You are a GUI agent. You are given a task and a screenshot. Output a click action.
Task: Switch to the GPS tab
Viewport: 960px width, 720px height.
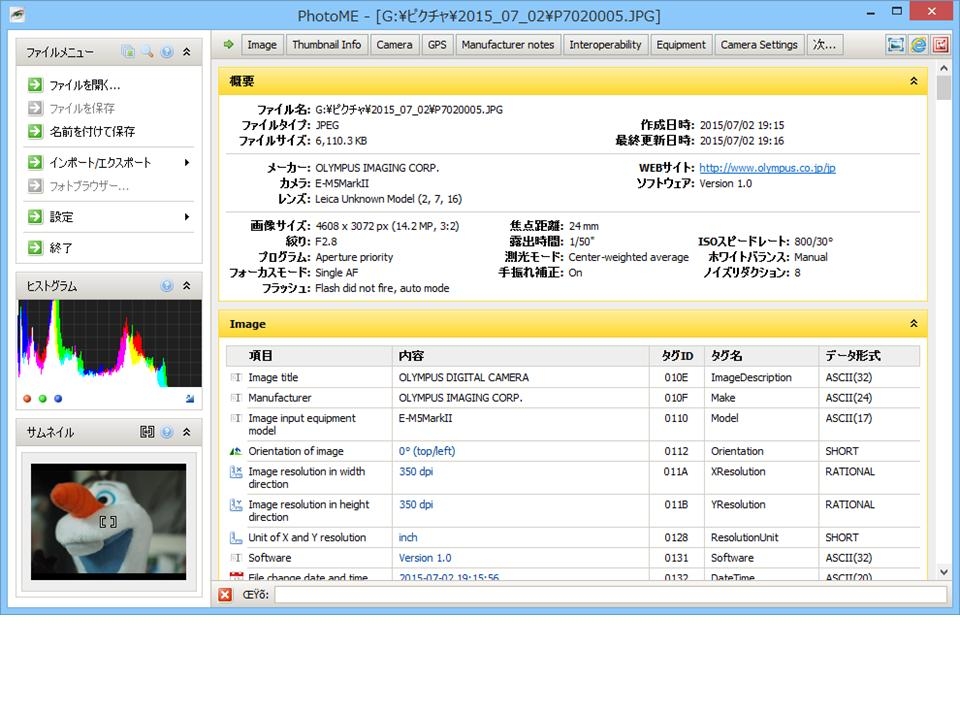pyautogui.click(x=437, y=45)
